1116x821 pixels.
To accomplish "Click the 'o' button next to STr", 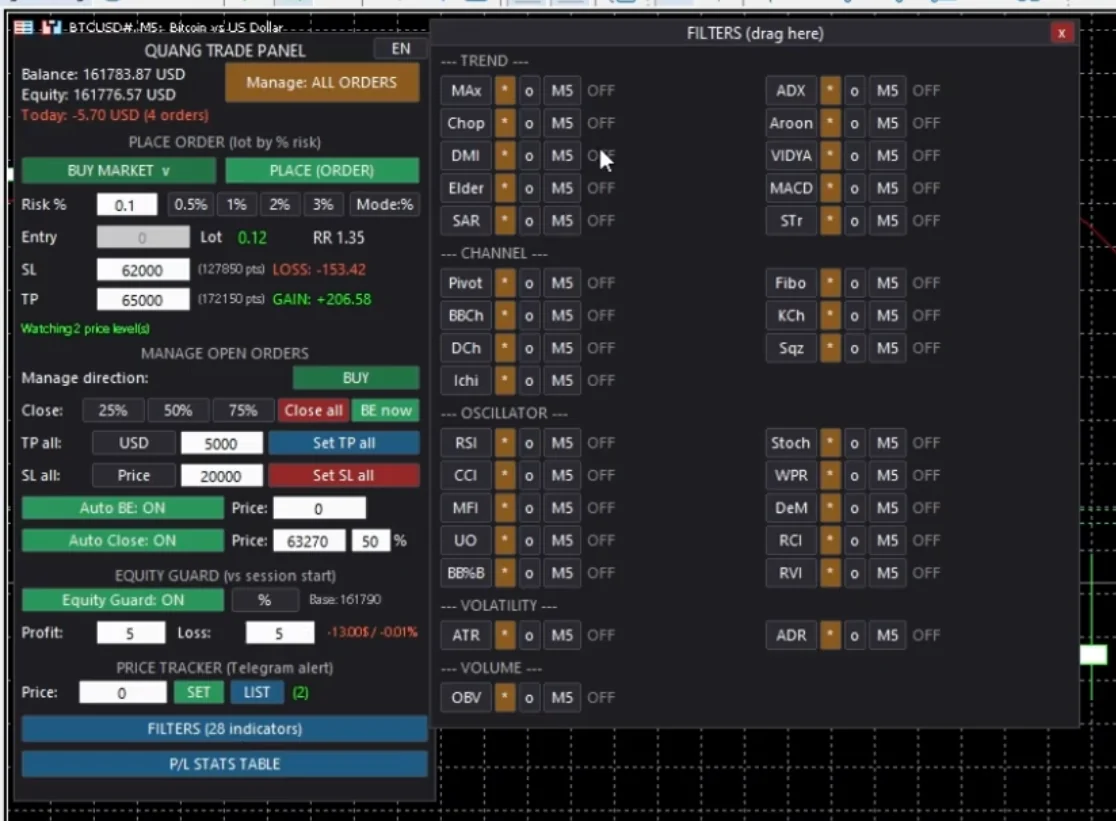I will pos(854,221).
